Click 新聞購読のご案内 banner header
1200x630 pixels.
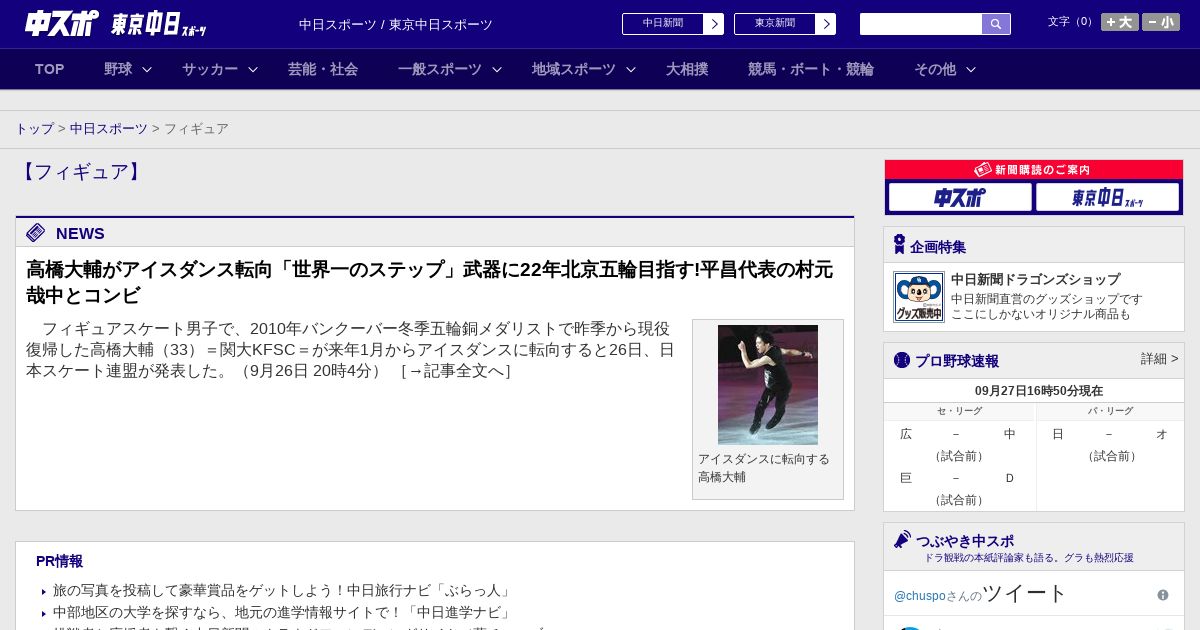(x=1034, y=170)
